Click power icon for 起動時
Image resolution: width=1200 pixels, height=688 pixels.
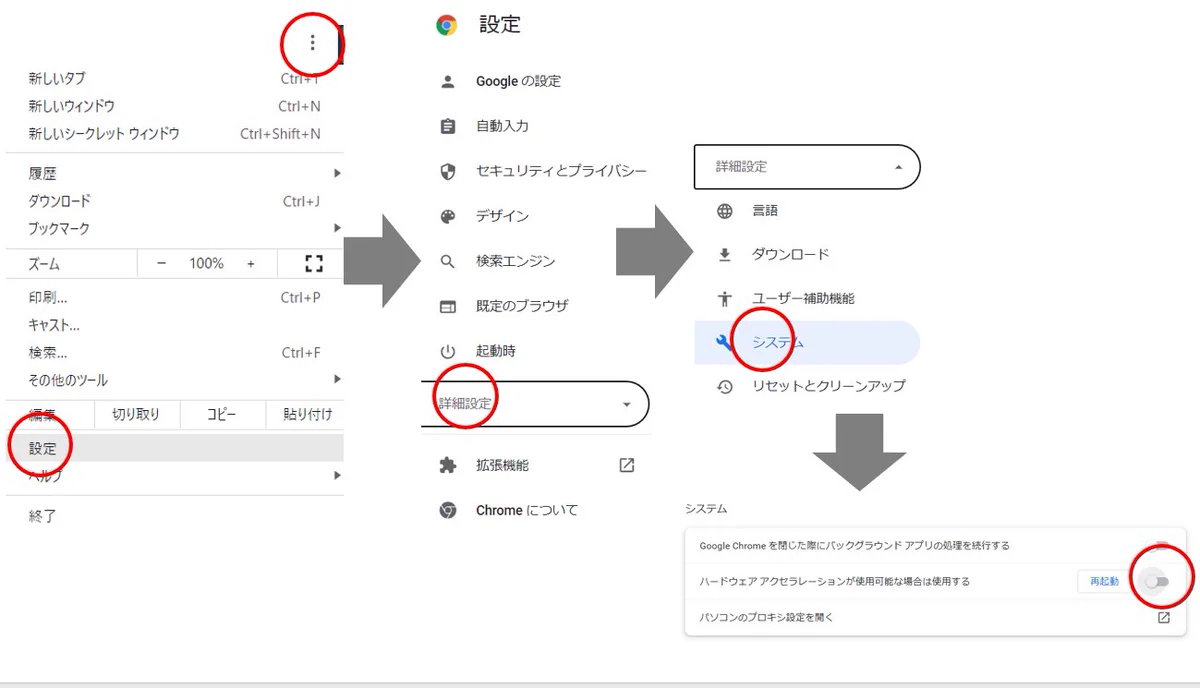[x=448, y=351]
